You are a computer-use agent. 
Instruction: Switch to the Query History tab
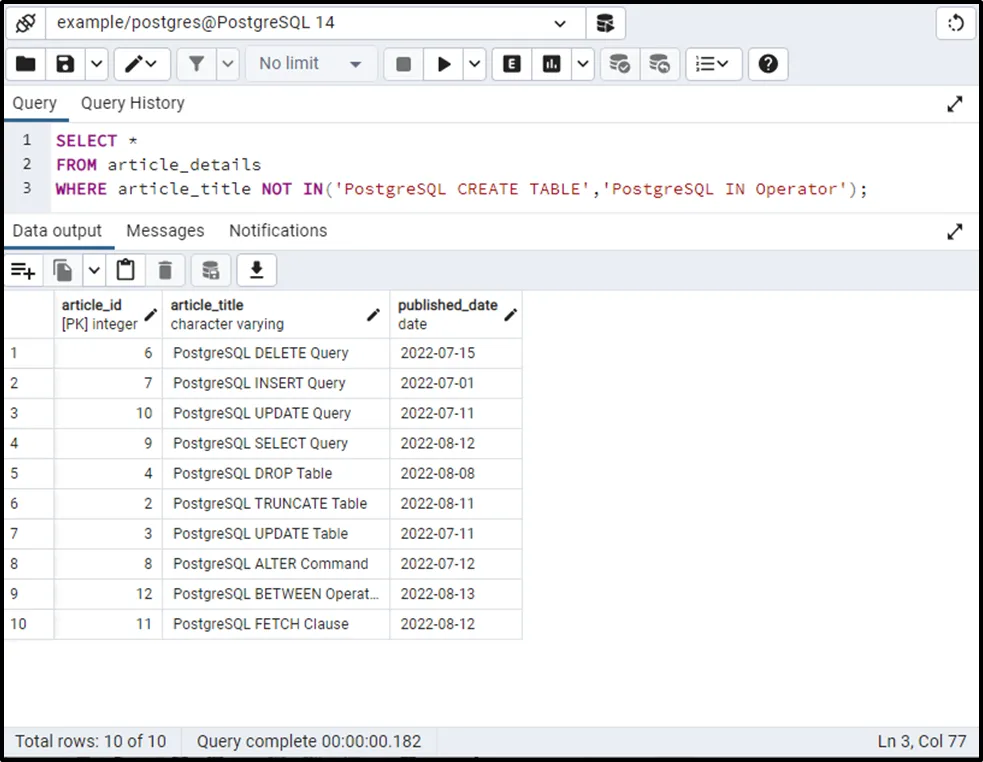tap(132, 103)
